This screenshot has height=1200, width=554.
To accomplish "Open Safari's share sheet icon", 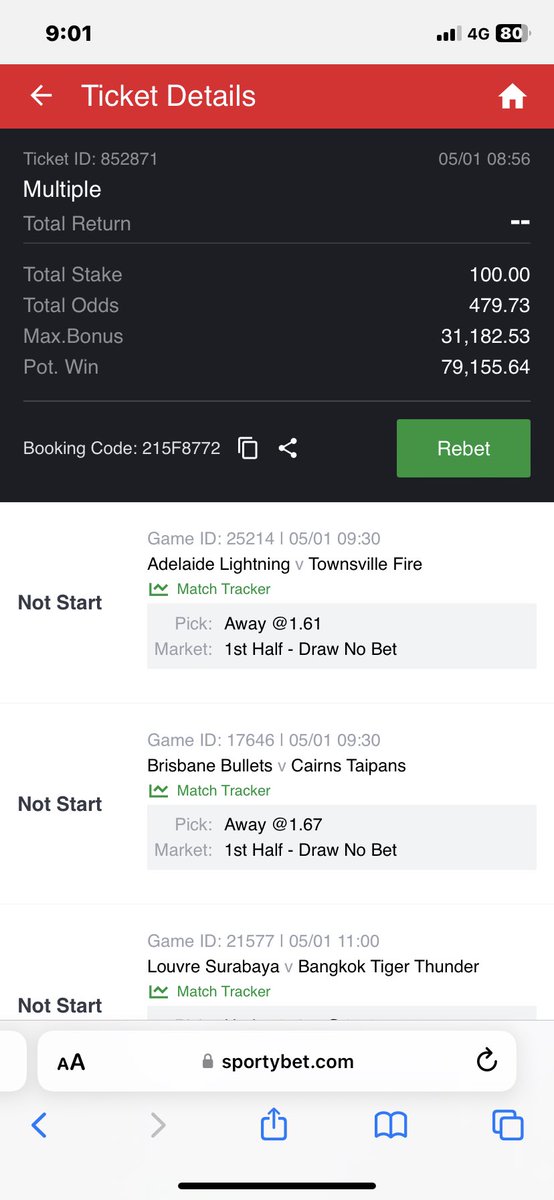I will click(x=274, y=1124).
